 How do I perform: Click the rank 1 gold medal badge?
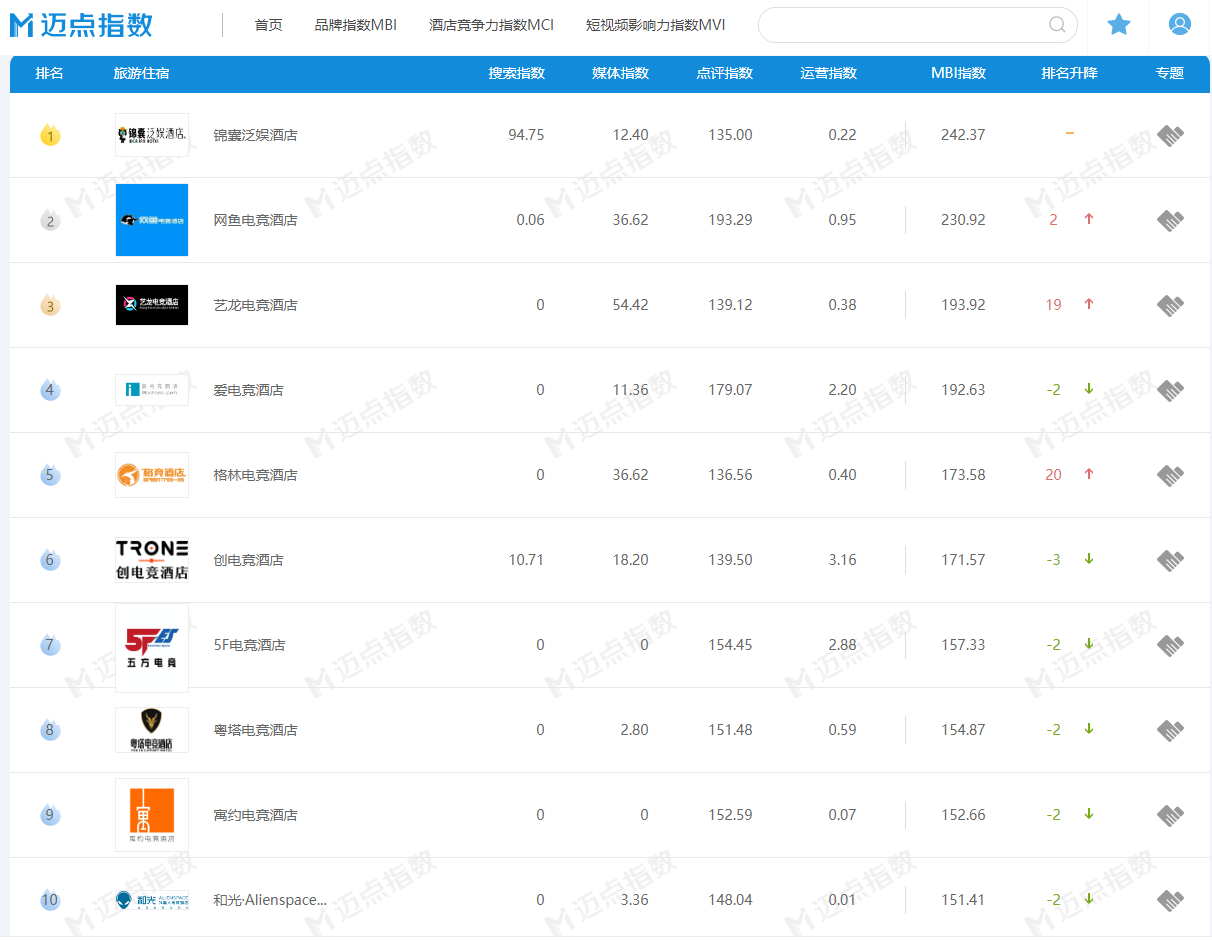tap(50, 135)
